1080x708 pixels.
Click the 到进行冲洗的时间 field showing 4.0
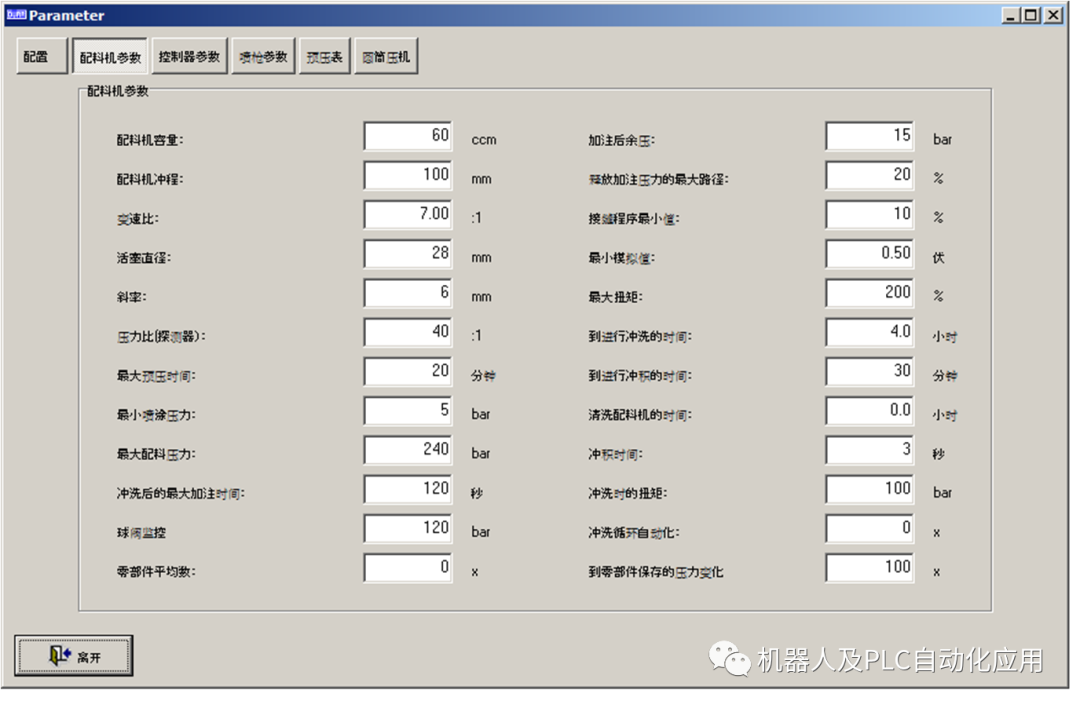click(x=870, y=332)
